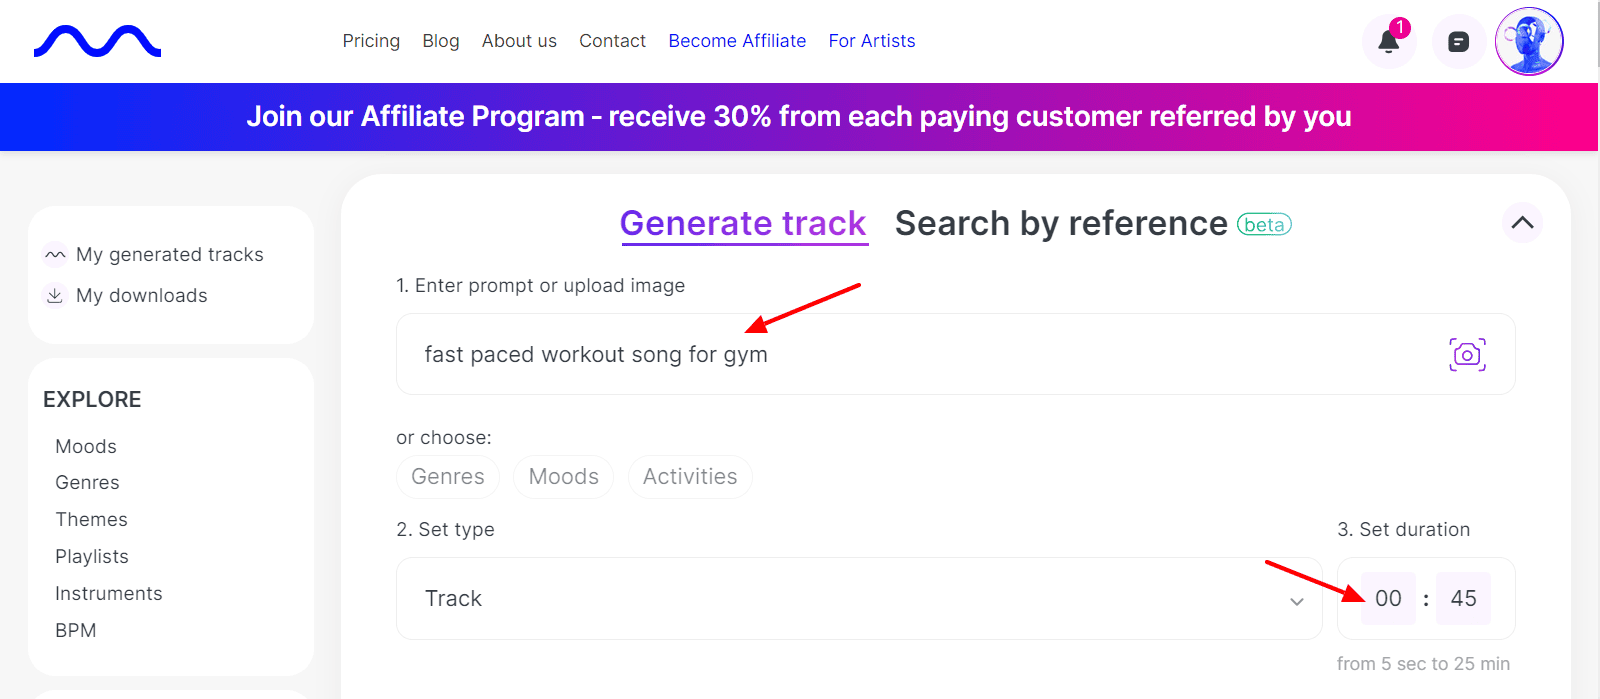The image size is (1600, 699).
Task: Click the prompt text input field
Action: 900,354
